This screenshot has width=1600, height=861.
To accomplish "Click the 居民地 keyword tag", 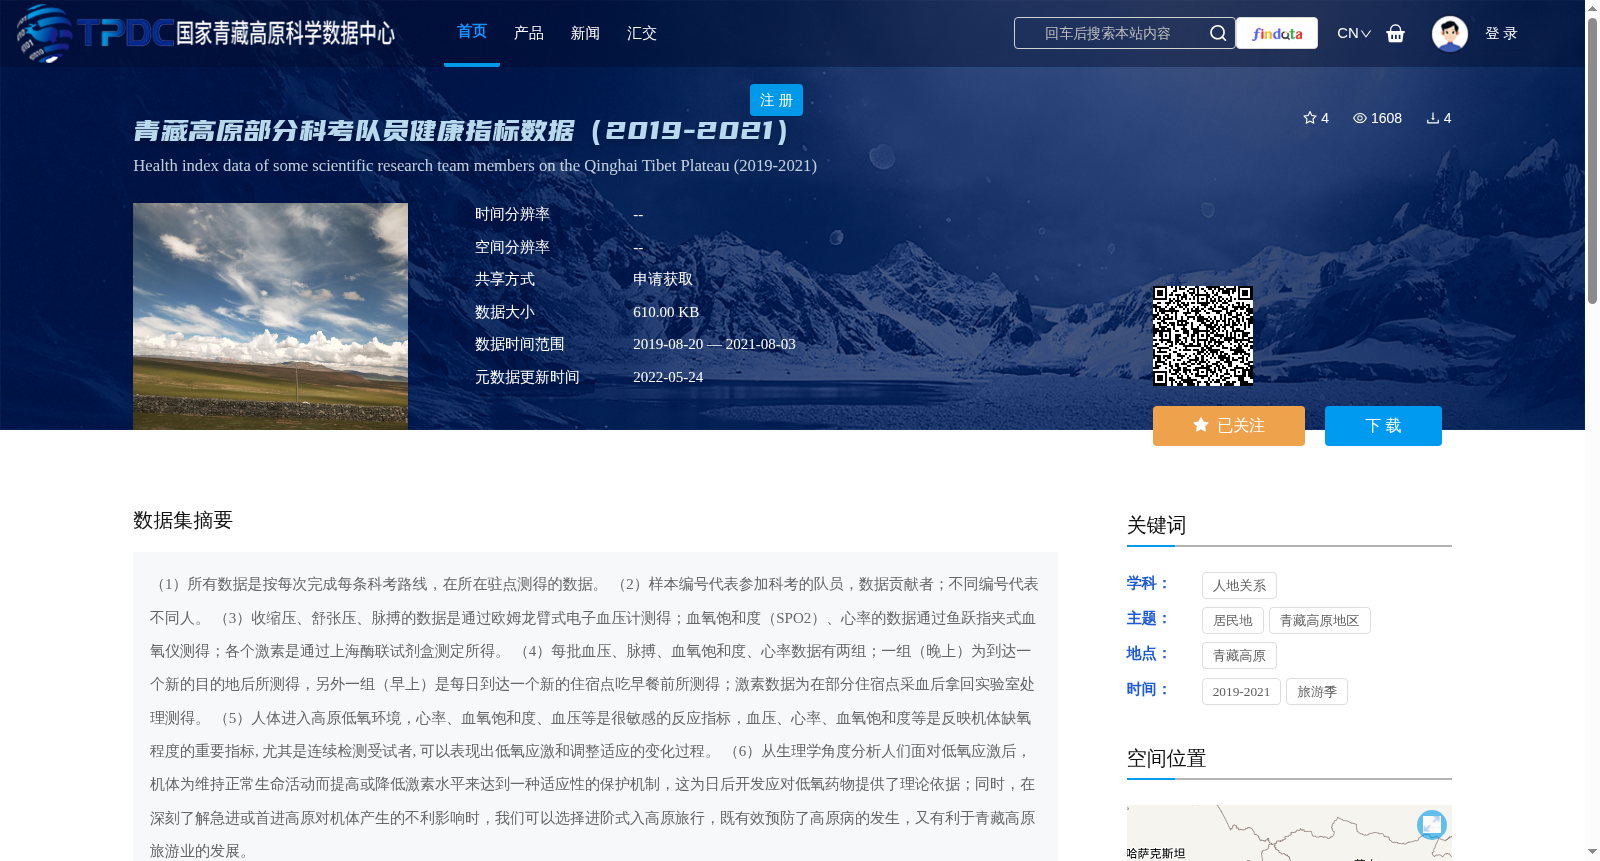I will [x=1233, y=620].
